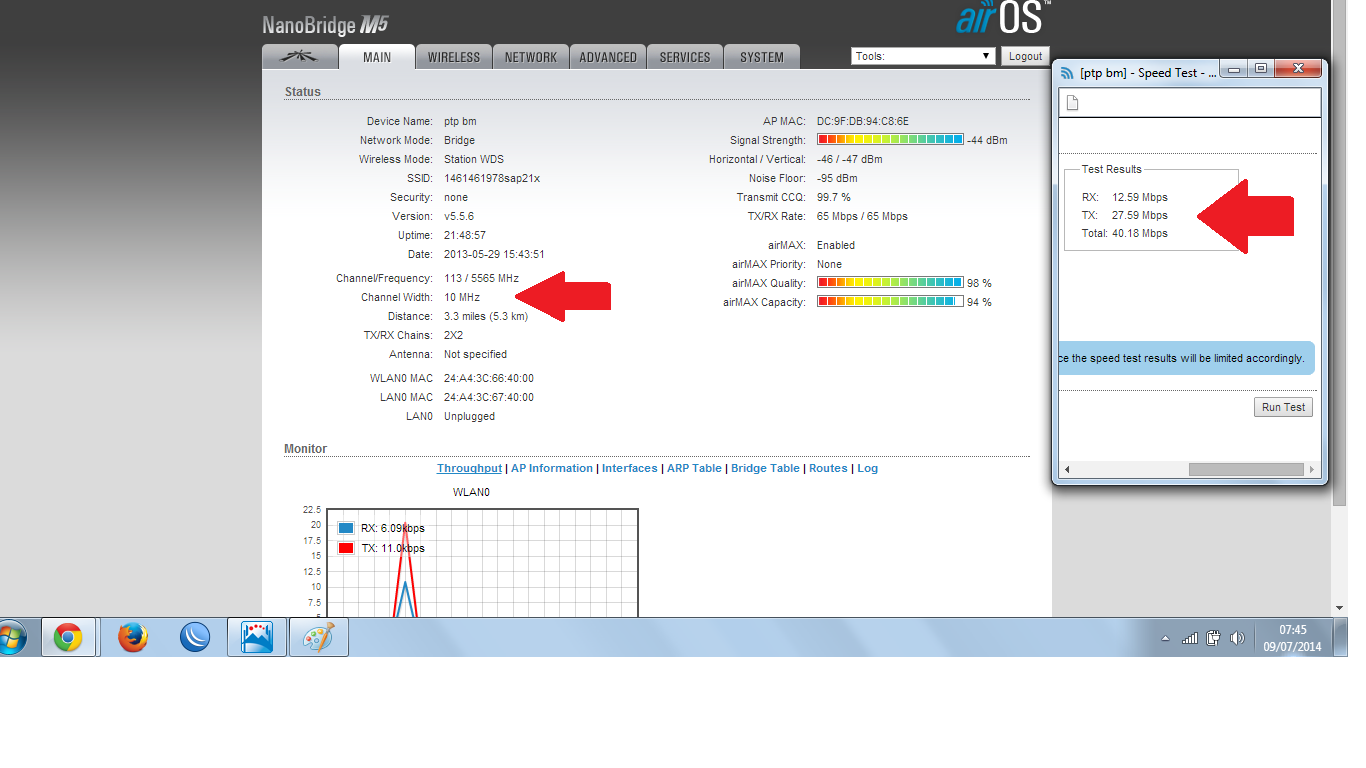
Task: Open the Log link
Action: click(x=867, y=468)
